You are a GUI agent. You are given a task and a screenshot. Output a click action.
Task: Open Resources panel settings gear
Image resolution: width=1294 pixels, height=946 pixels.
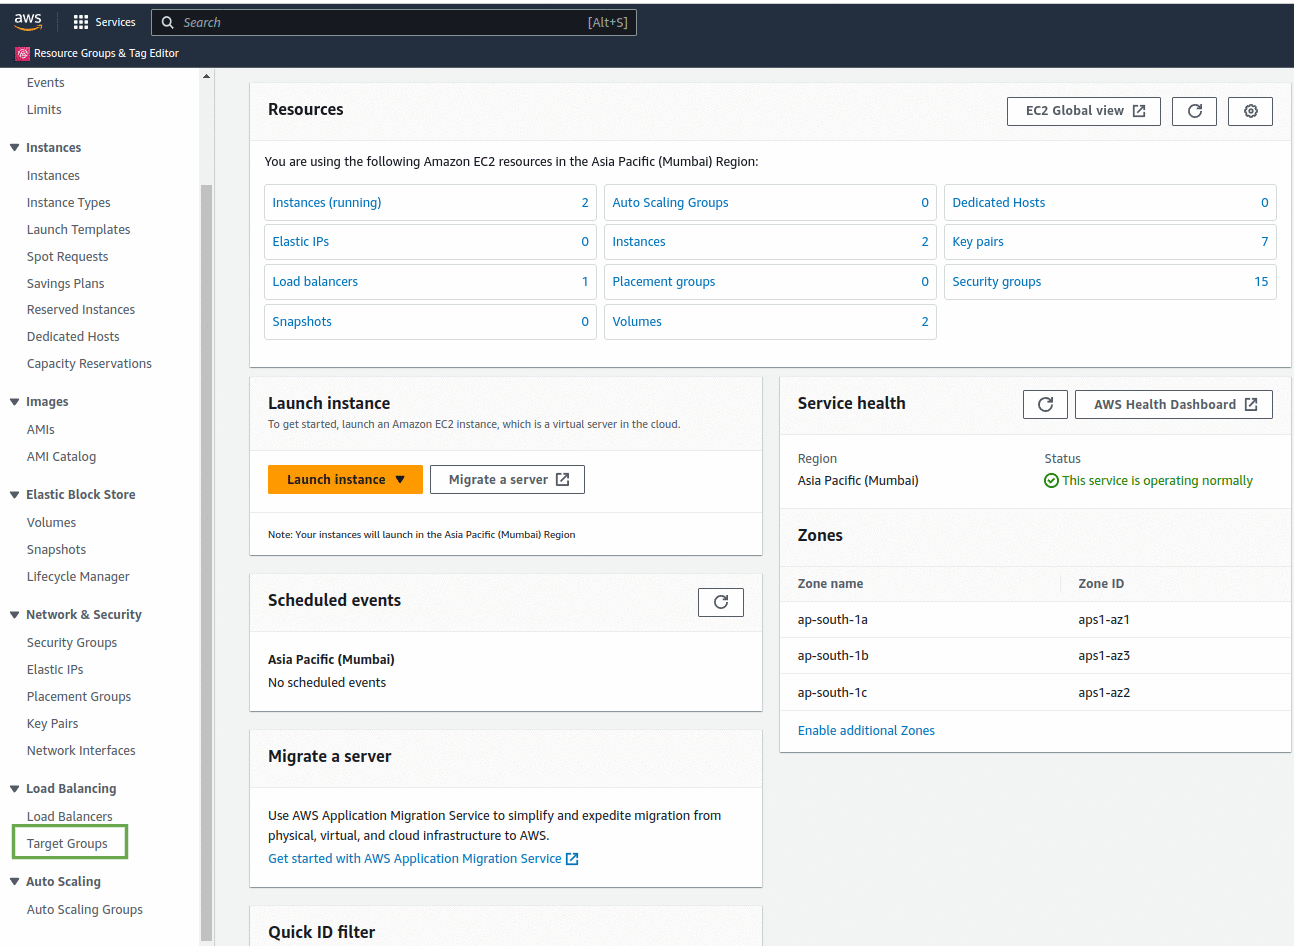point(1250,111)
